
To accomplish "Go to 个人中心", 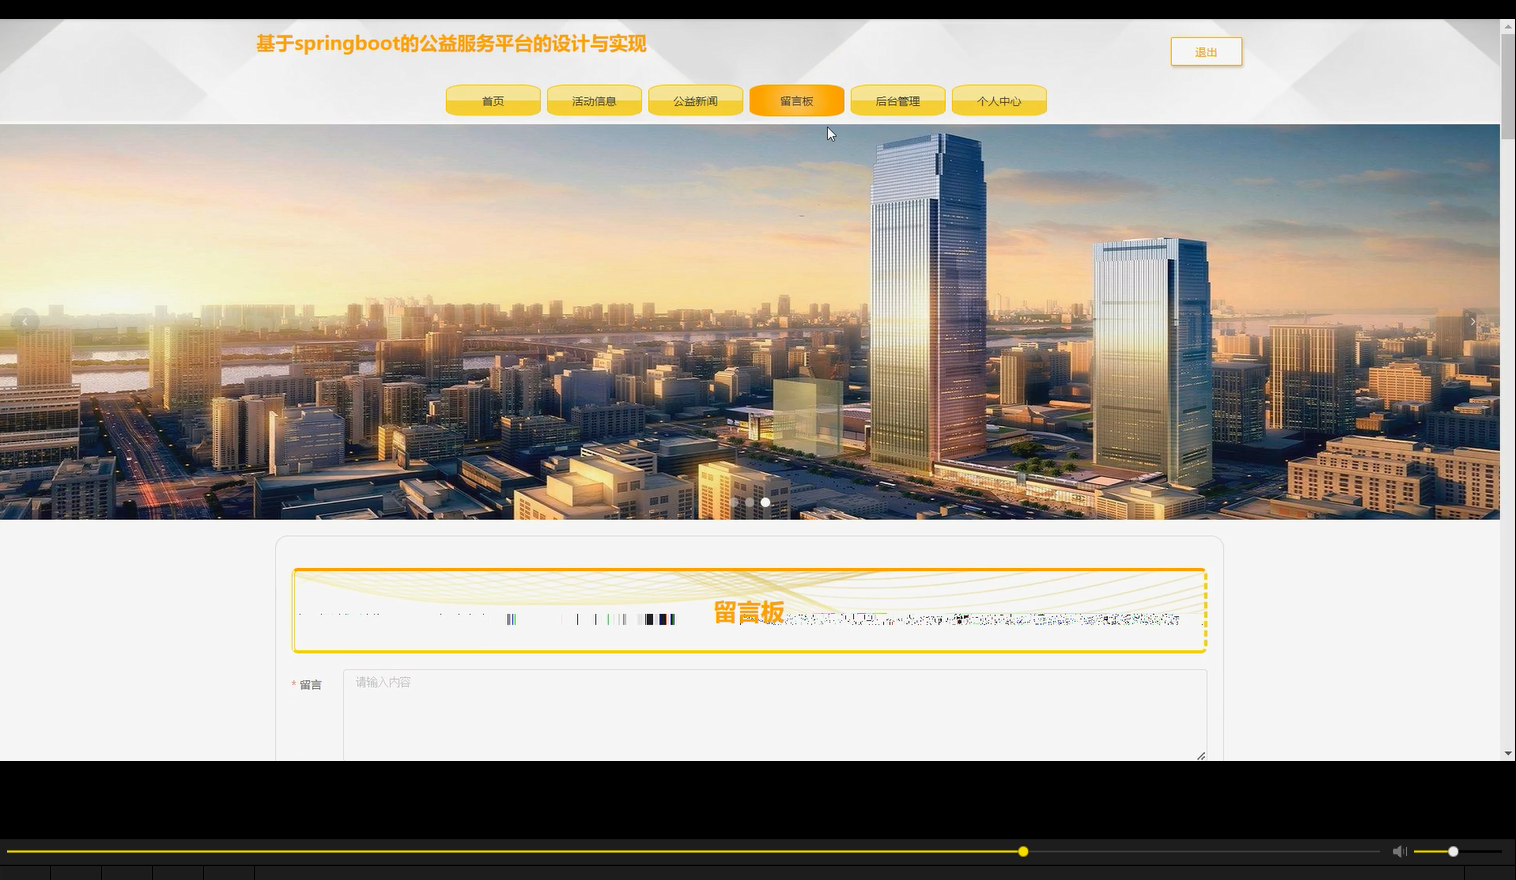I will coord(998,100).
